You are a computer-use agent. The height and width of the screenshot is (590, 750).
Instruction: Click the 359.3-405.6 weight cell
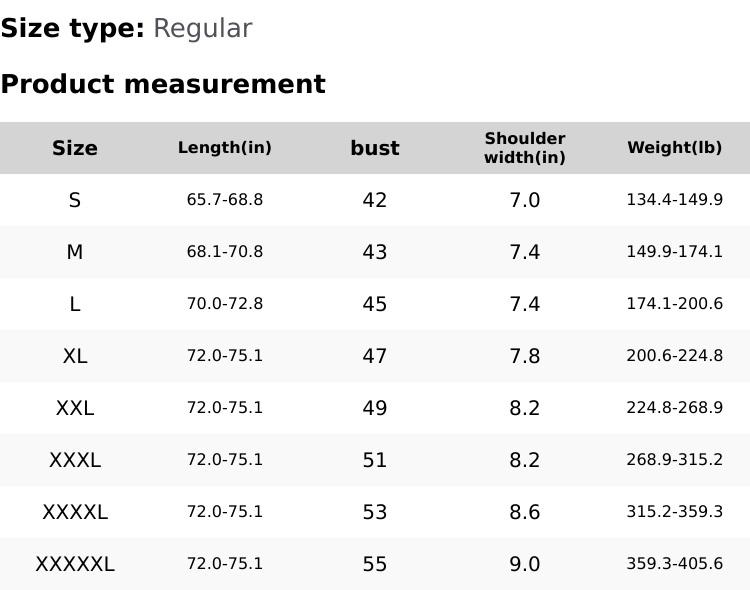pos(675,564)
